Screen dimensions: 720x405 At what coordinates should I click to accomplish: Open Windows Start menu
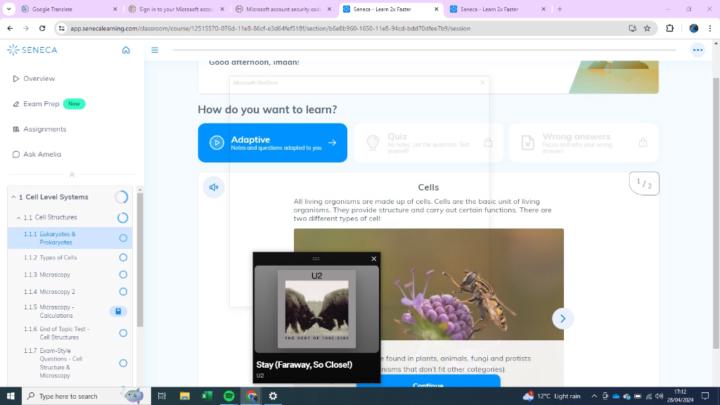coord(11,396)
